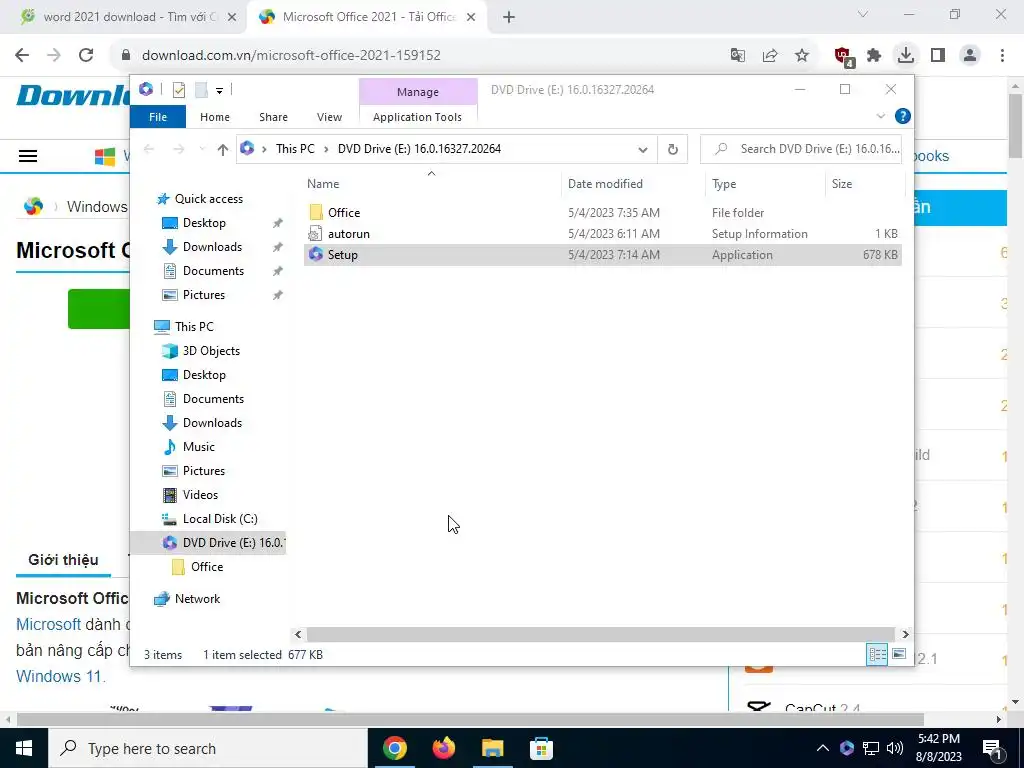Select Videos in navigation pane
Image resolution: width=1024 pixels, height=768 pixels.
pos(200,495)
